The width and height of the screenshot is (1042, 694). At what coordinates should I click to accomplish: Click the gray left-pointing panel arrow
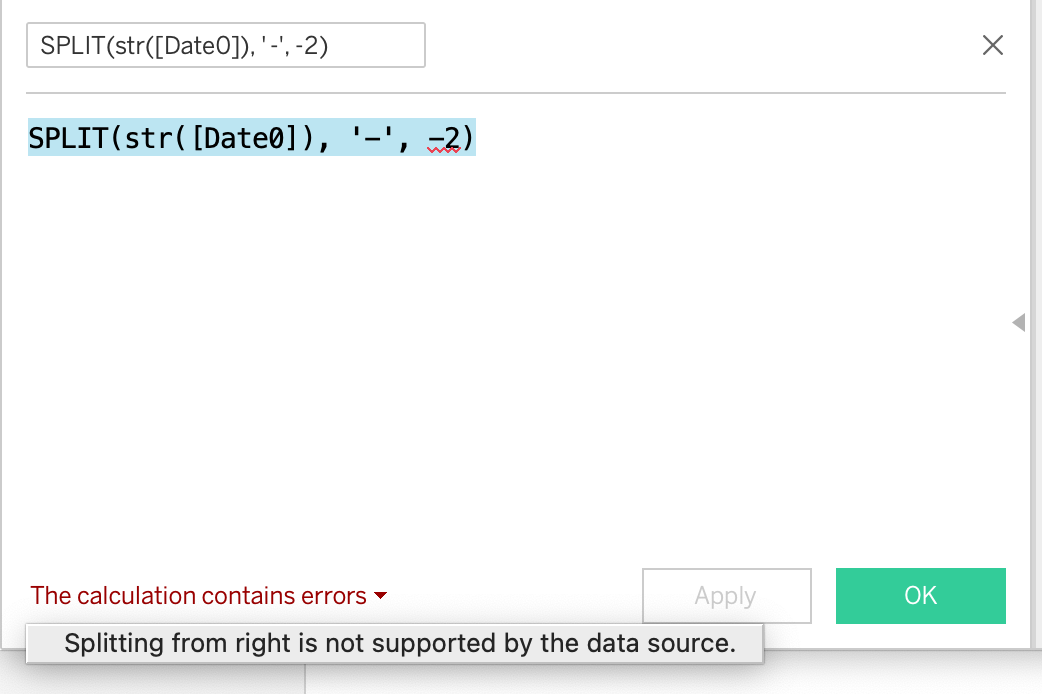1020,322
